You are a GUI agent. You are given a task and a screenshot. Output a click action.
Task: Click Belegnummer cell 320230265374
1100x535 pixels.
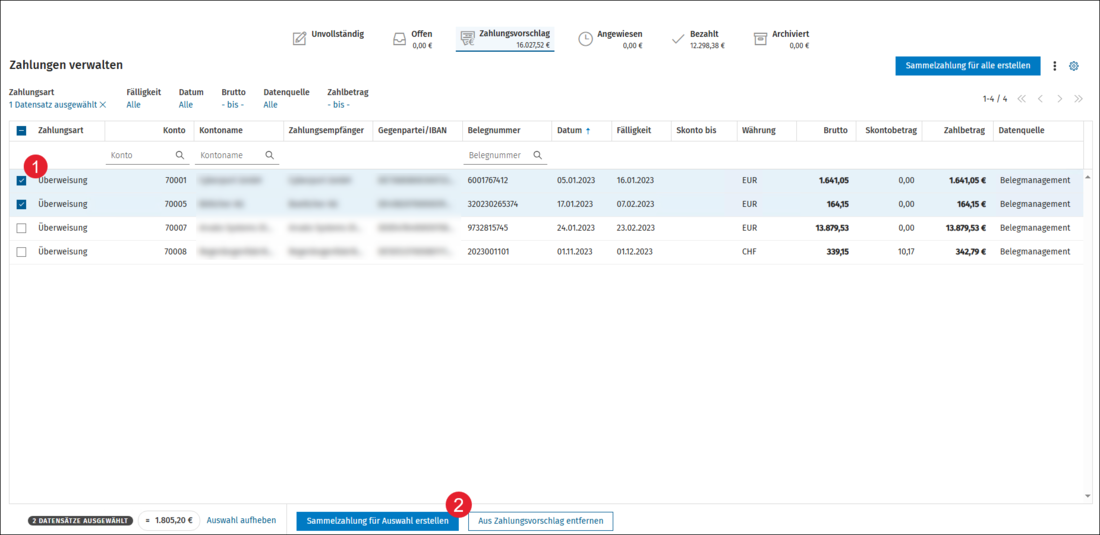click(x=492, y=204)
